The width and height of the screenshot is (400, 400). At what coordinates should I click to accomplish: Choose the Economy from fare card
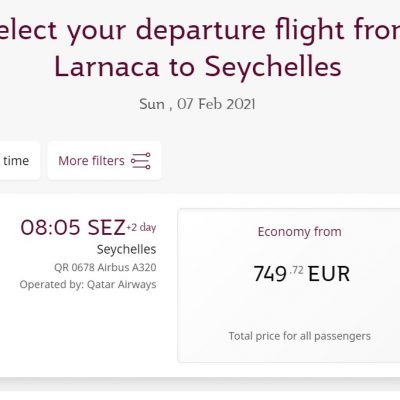pos(289,285)
